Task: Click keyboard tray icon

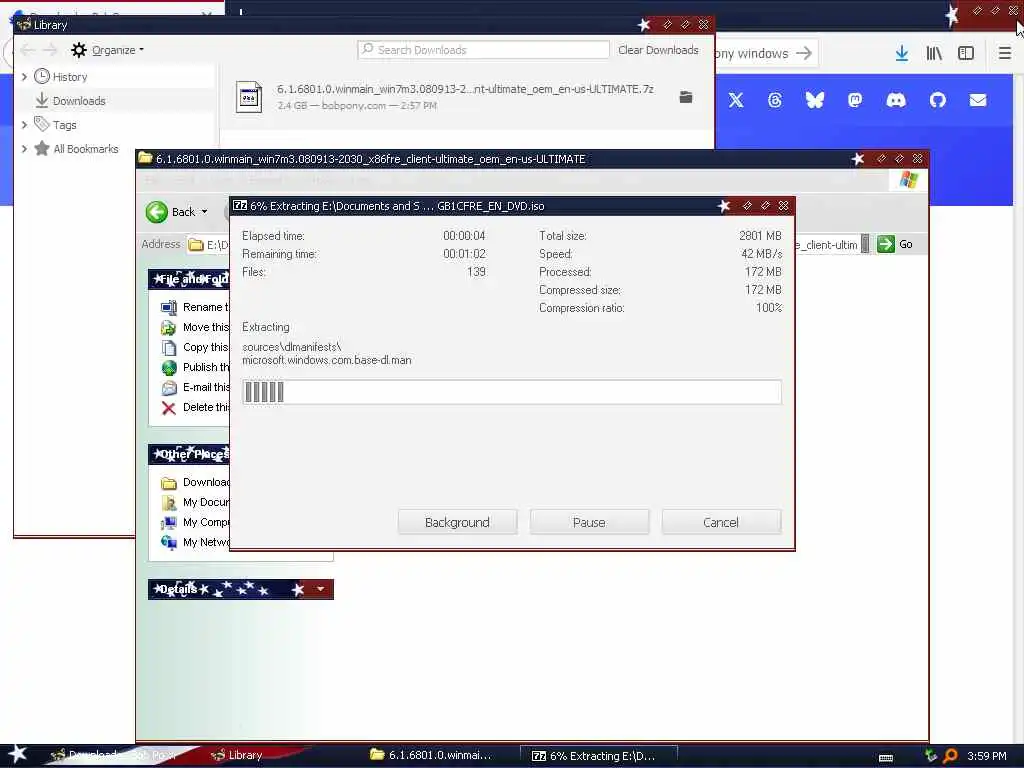Action: pyautogui.click(x=886, y=758)
